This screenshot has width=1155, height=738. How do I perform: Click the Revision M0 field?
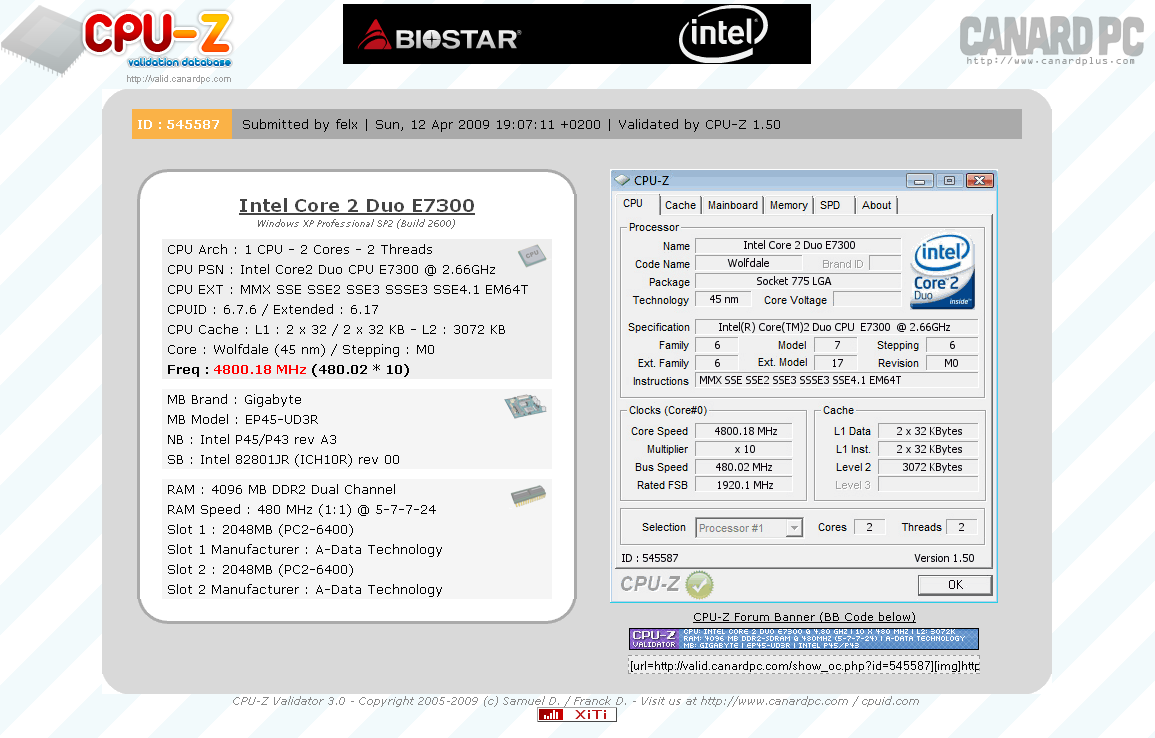(952, 363)
